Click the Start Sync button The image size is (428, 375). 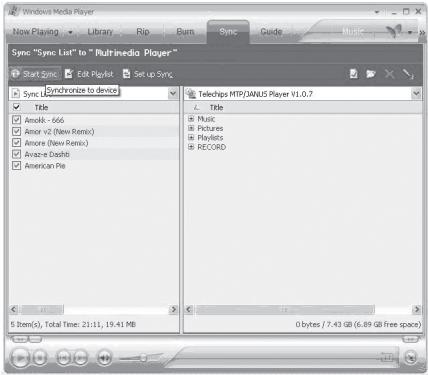(35, 74)
